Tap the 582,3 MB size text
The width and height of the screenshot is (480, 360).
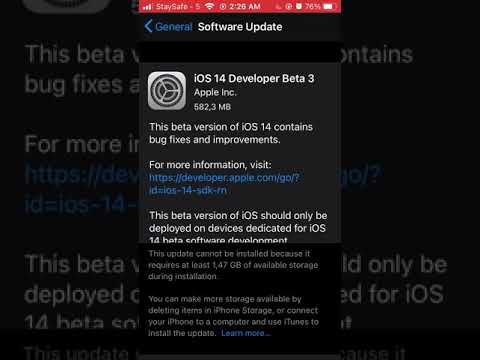pos(212,107)
